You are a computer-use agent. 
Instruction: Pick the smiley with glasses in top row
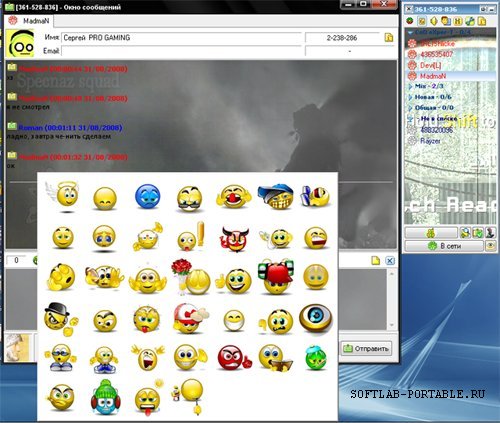[189, 199]
